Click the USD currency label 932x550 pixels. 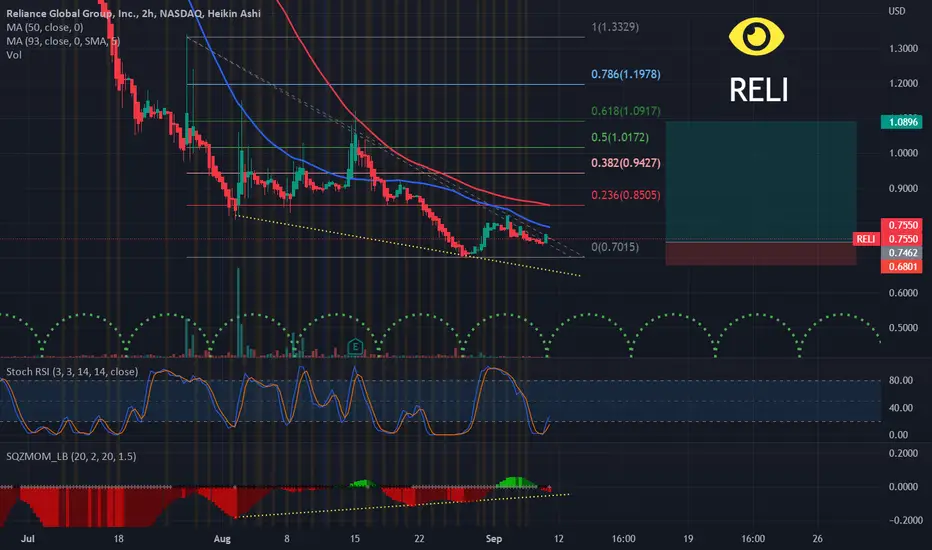pyautogui.click(x=896, y=11)
